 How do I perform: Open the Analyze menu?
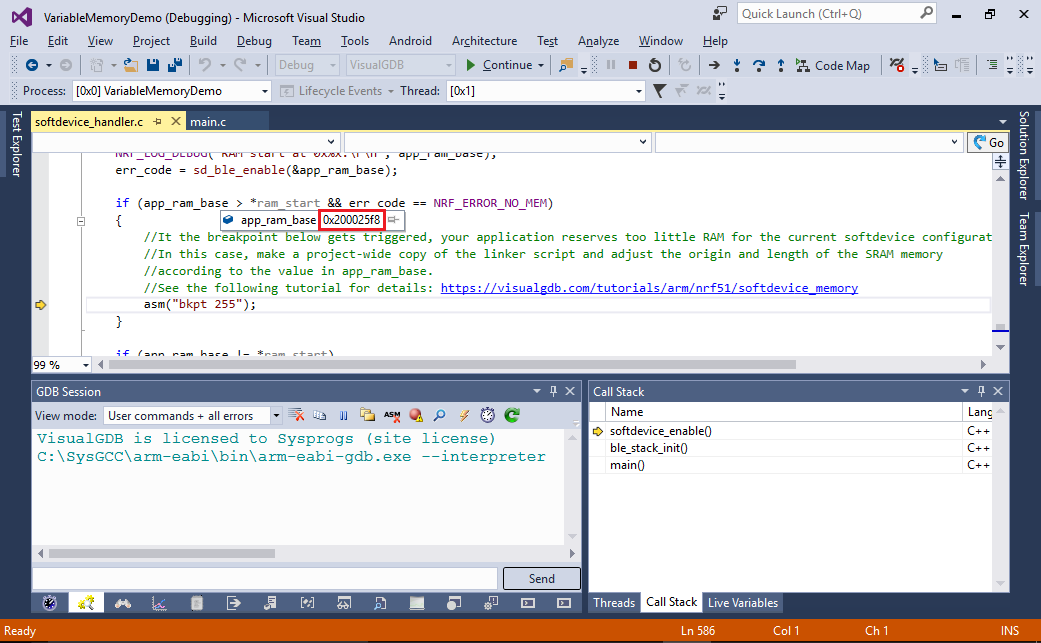[598, 41]
